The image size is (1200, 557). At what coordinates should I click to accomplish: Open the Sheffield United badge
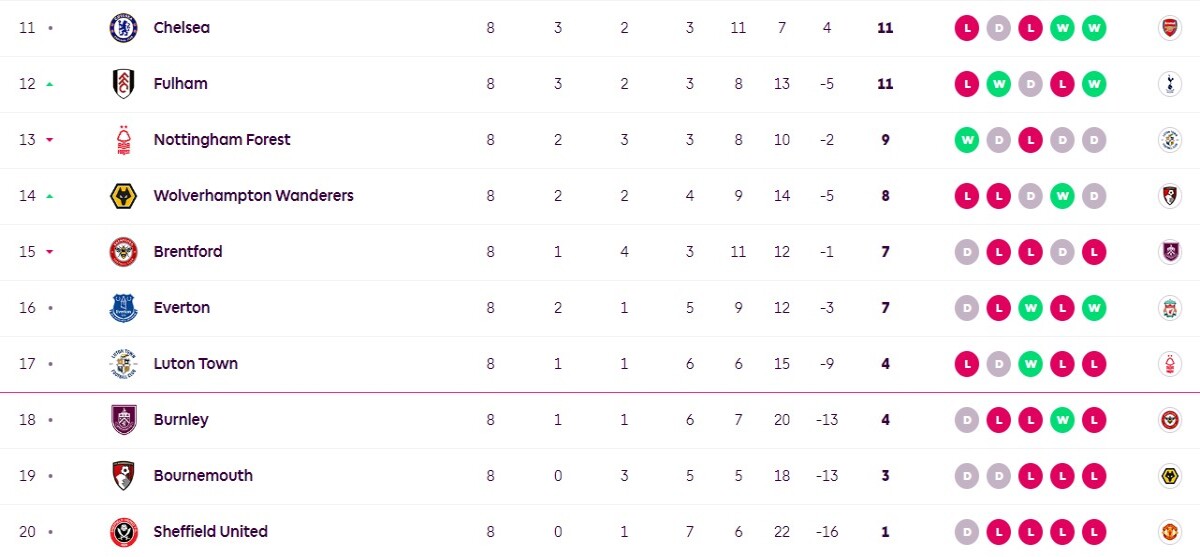[123, 532]
